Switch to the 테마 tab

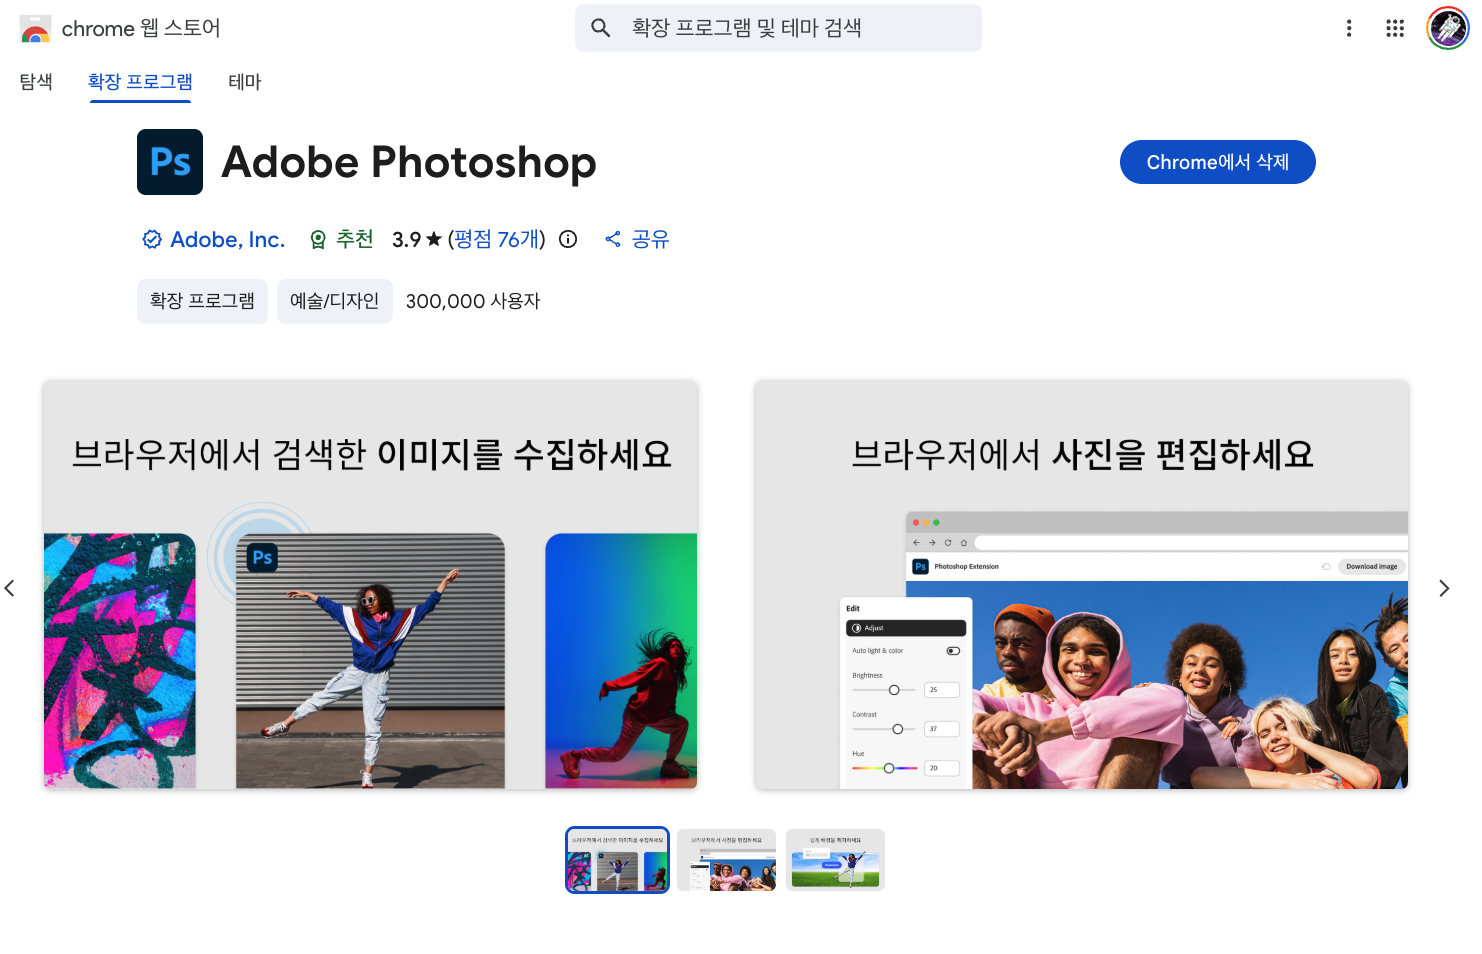click(245, 82)
